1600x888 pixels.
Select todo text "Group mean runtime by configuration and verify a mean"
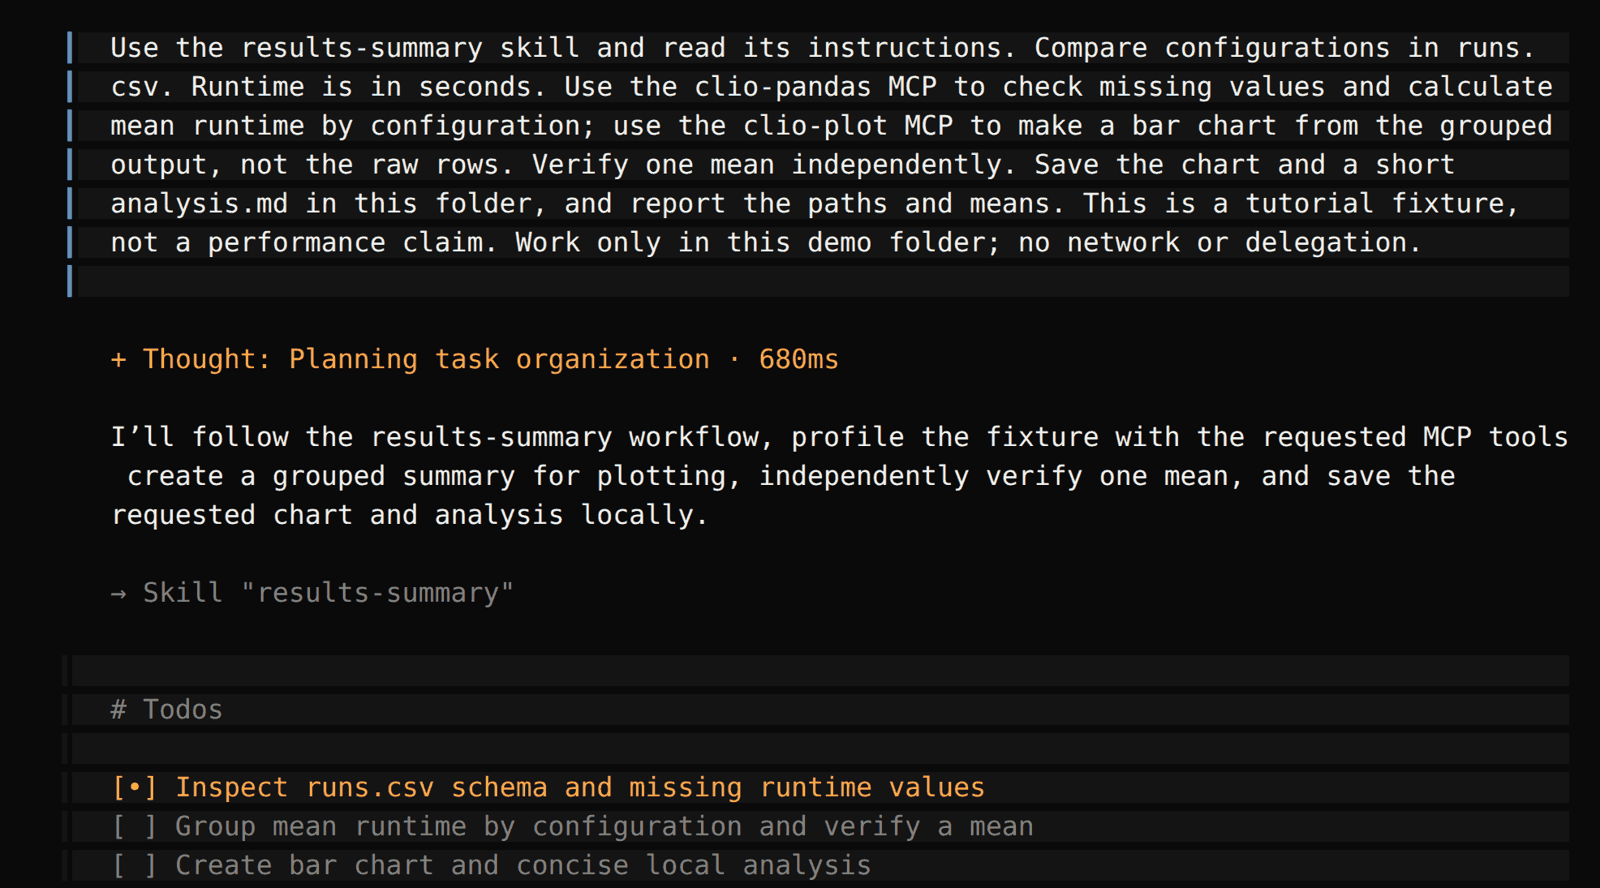[604, 827]
